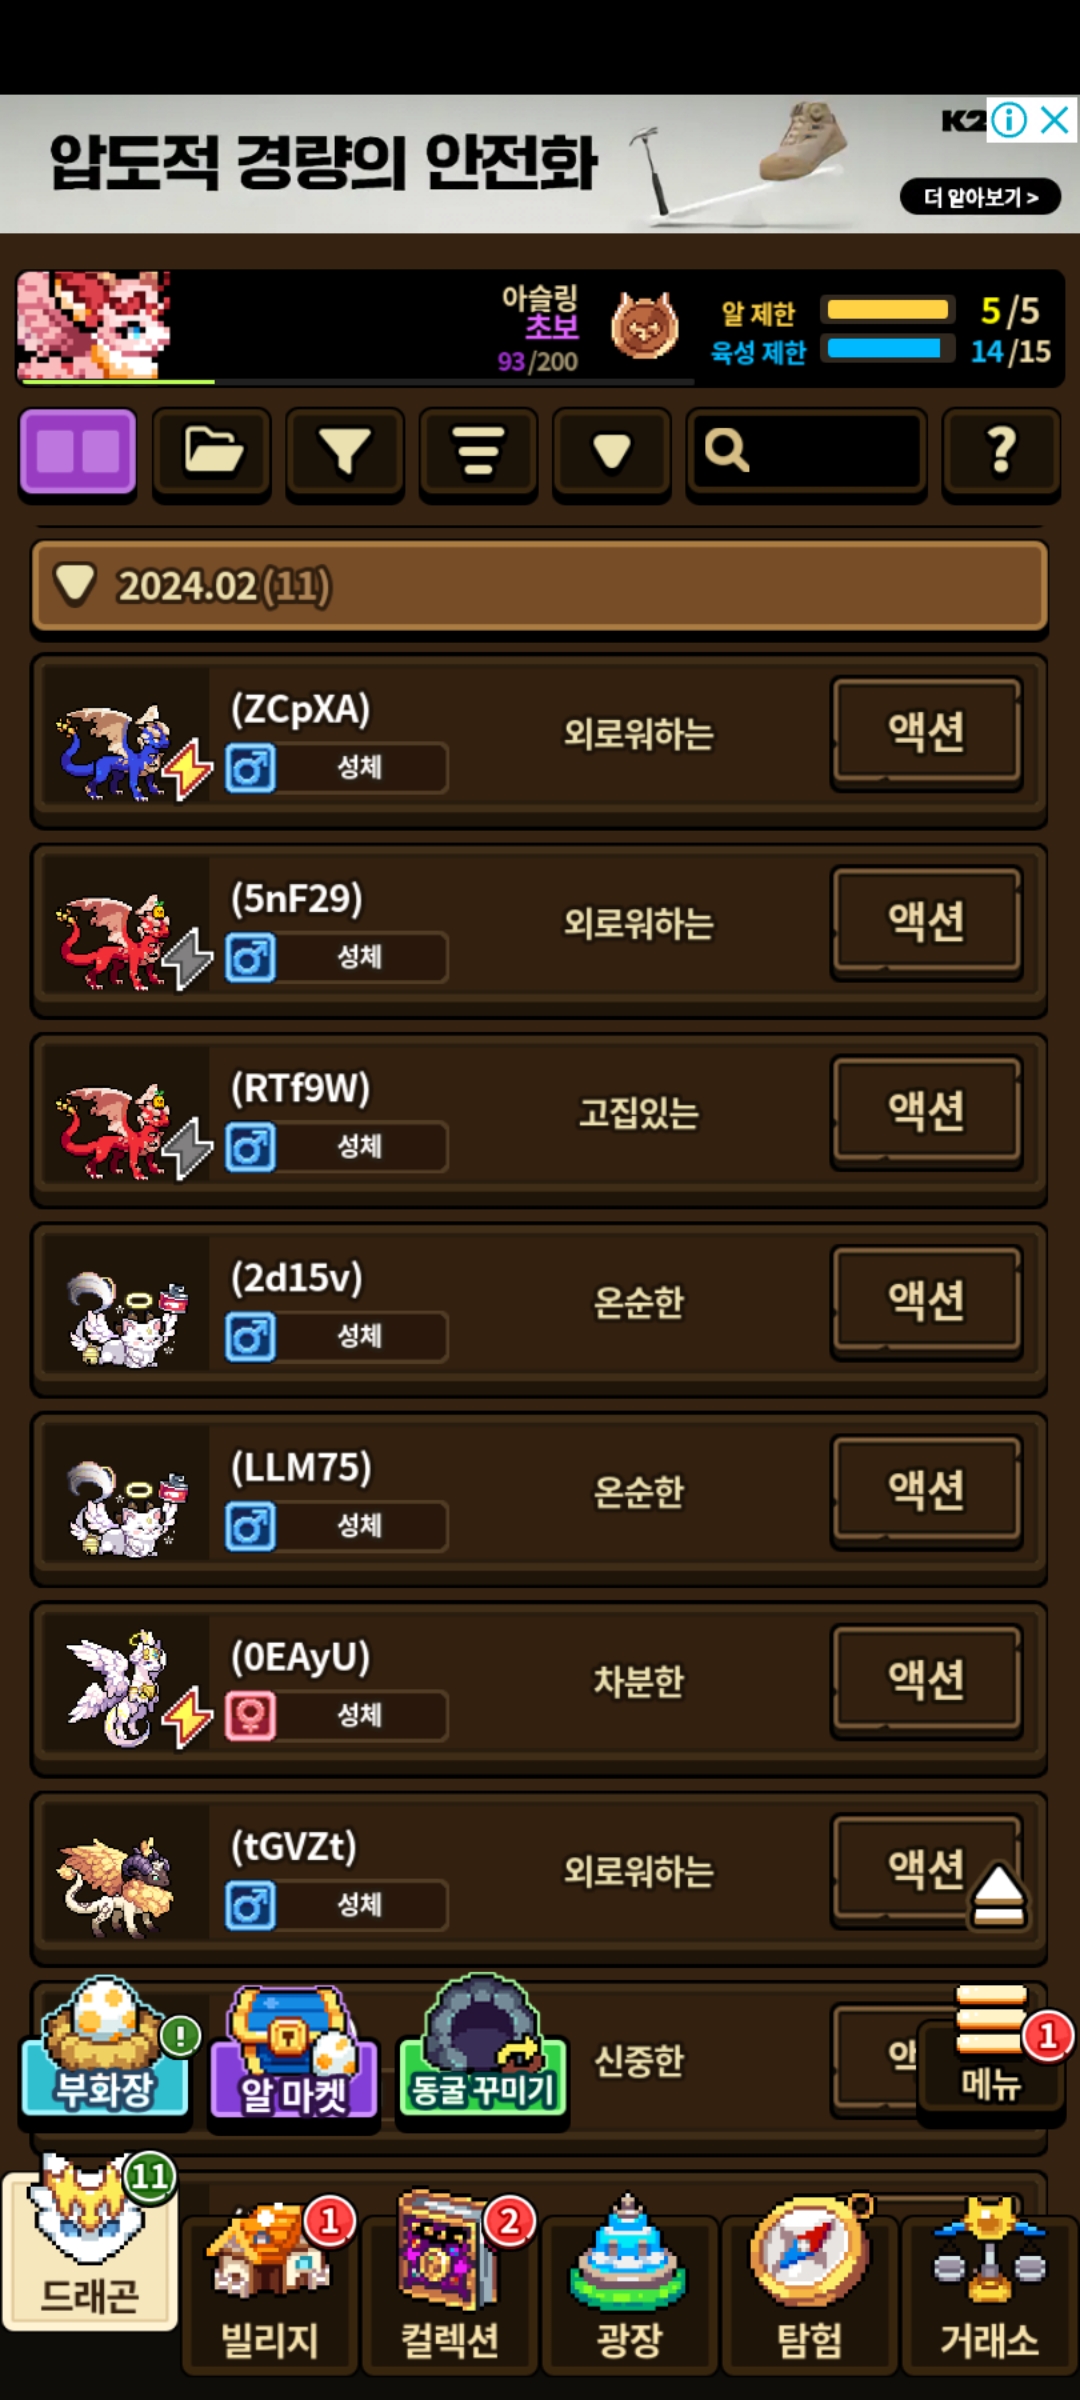
Task: Switch to the 컬렉션 collection tab
Action: [x=450, y=2283]
